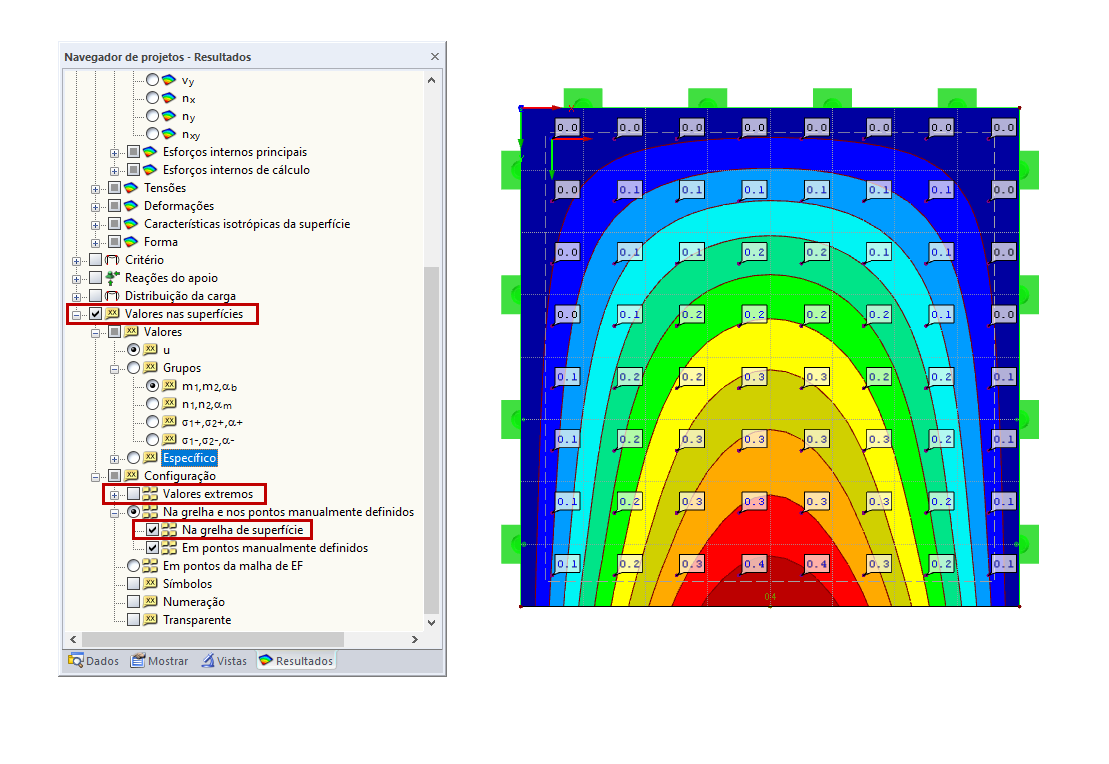Switch to the Resultados tab

pos(296,661)
